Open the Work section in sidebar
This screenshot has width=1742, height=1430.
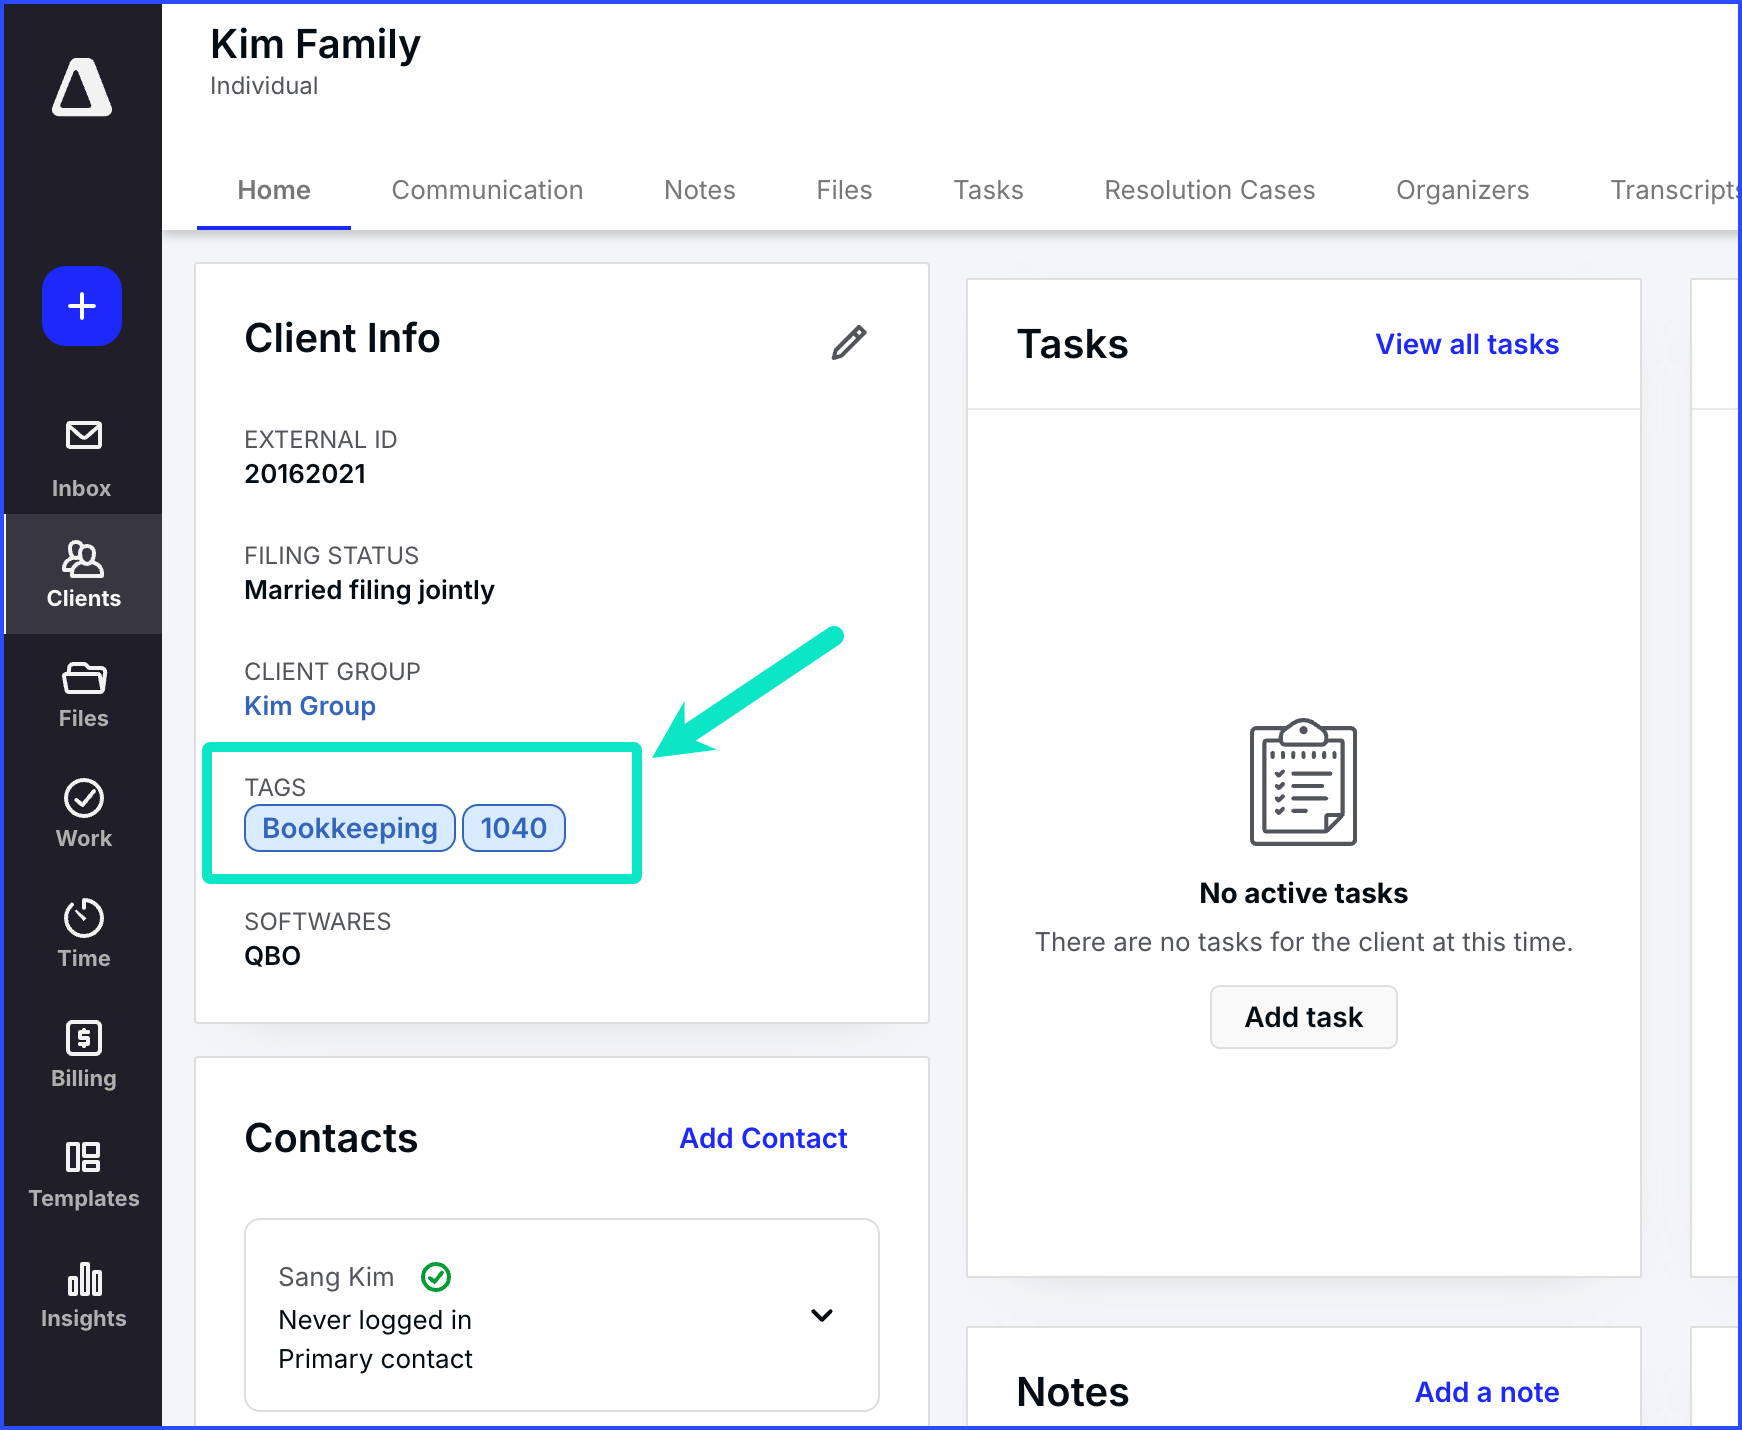tap(83, 814)
